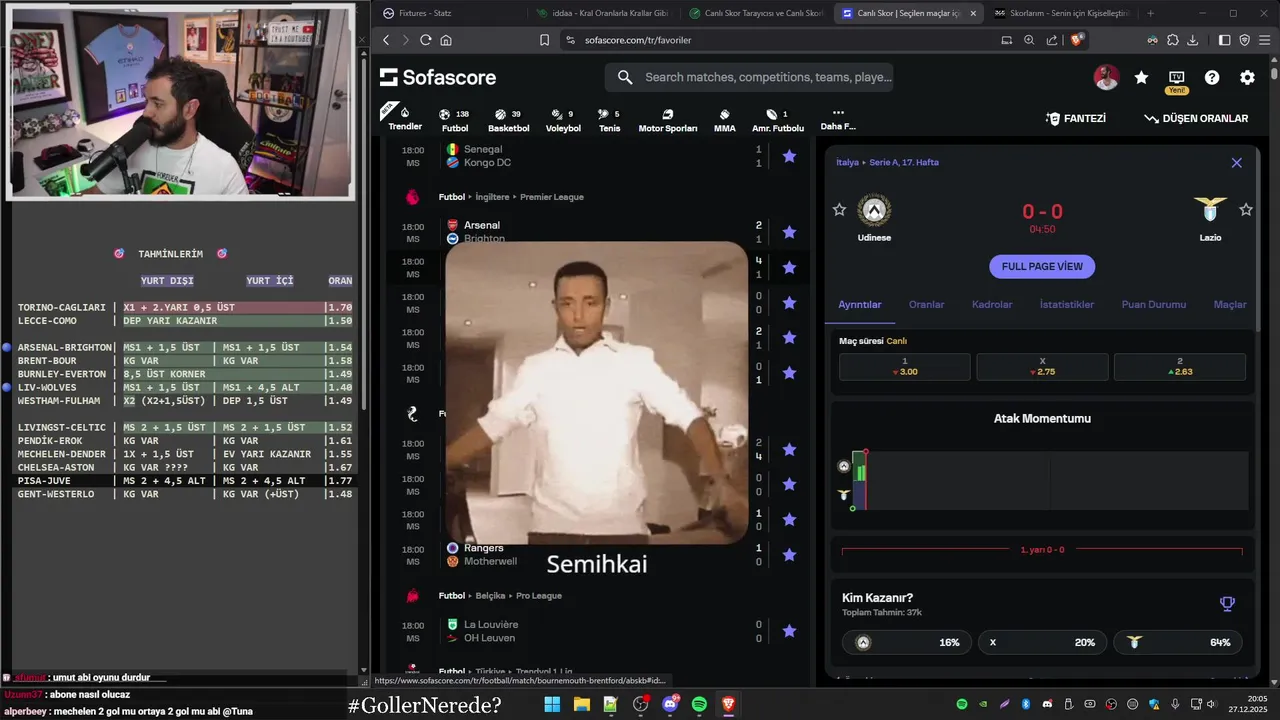Viewport: 1280px width, 720px height.
Task: Open the user profile avatar
Action: click(x=1106, y=77)
